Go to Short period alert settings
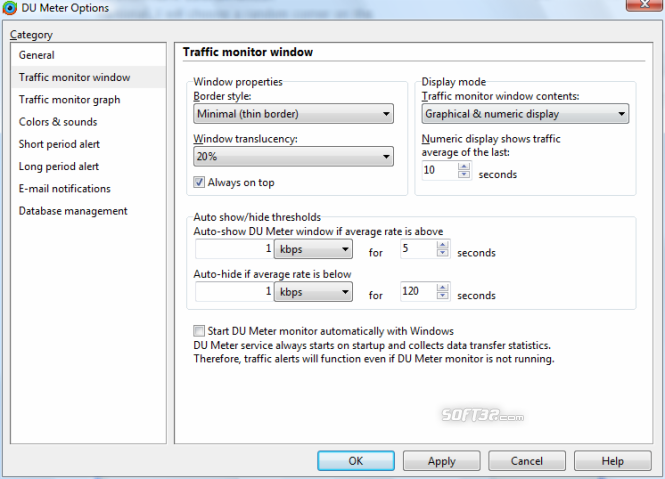The image size is (665, 479). 89,144
